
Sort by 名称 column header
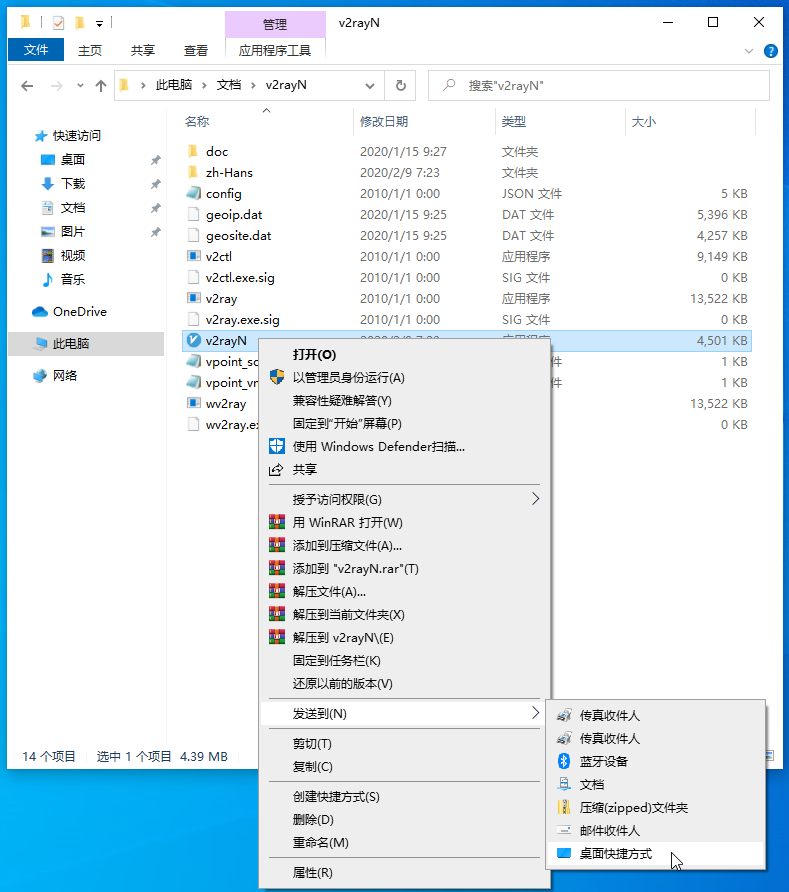[197, 121]
